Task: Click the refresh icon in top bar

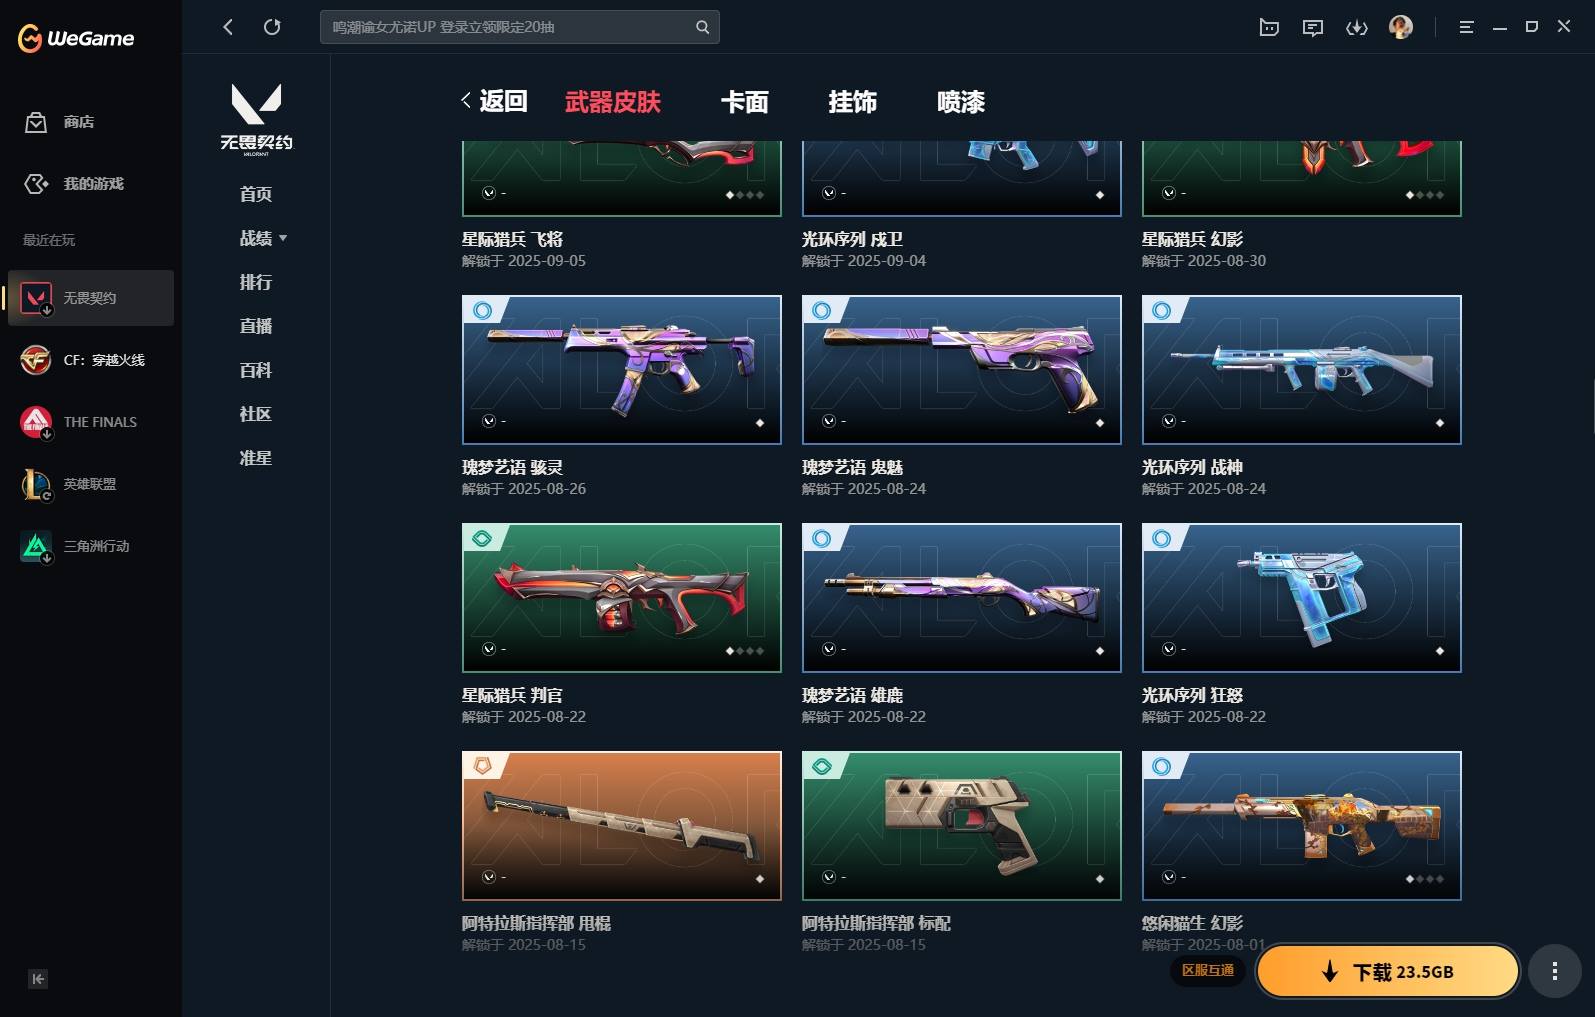Action: click(272, 27)
